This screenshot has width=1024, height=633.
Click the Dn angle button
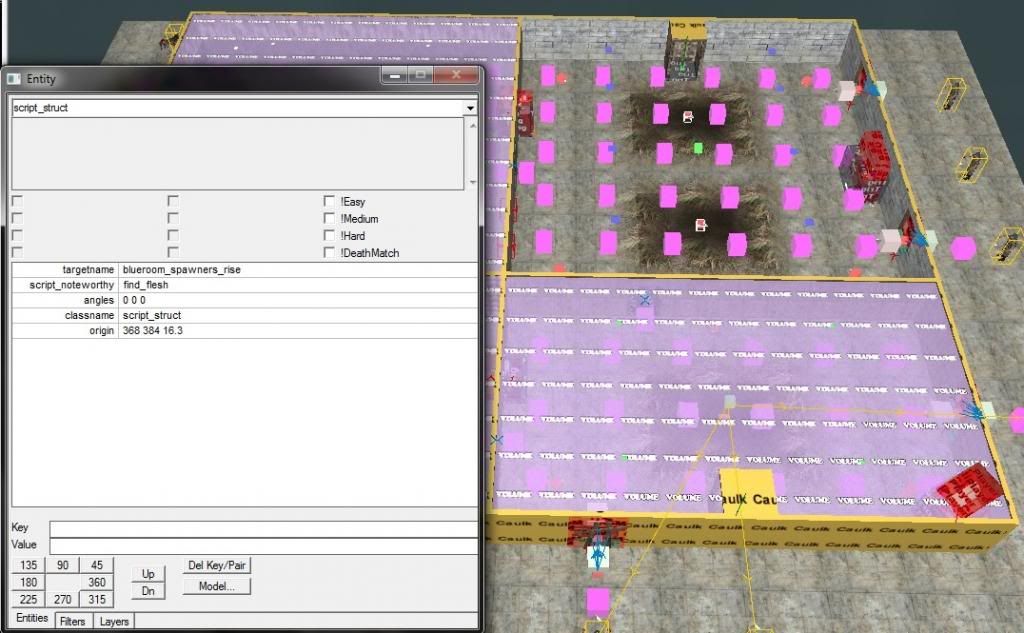click(x=148, y=591)
